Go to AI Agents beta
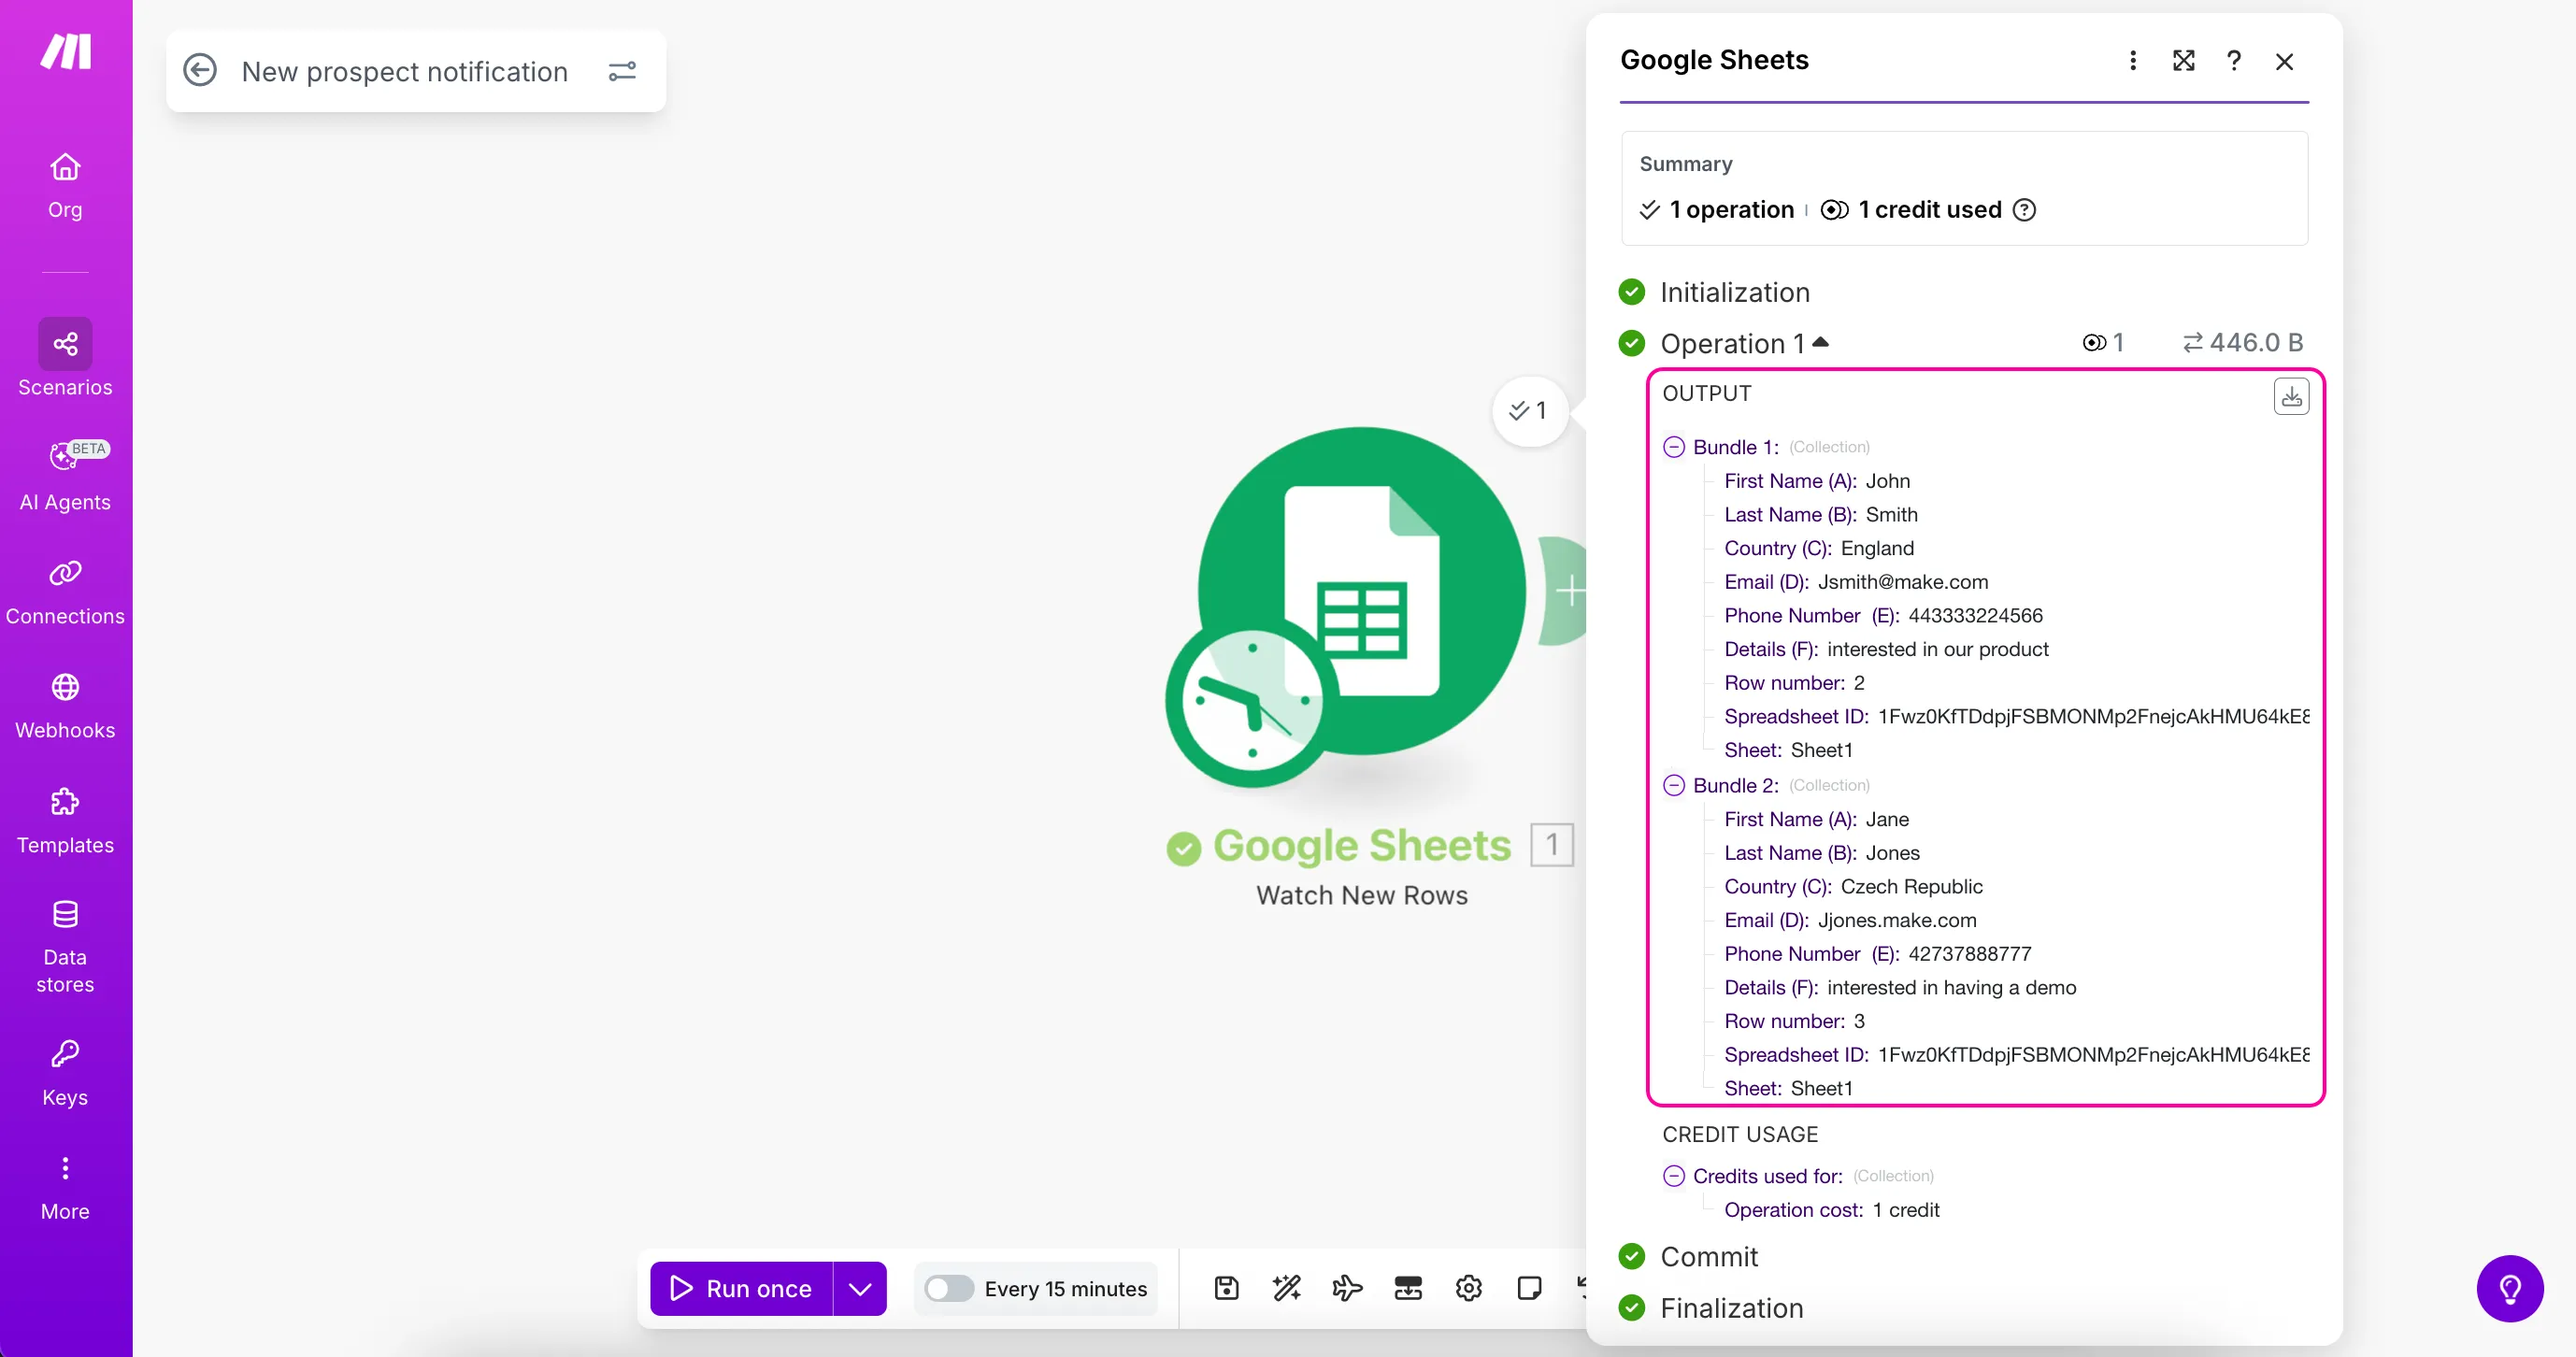 coord(65,475)
